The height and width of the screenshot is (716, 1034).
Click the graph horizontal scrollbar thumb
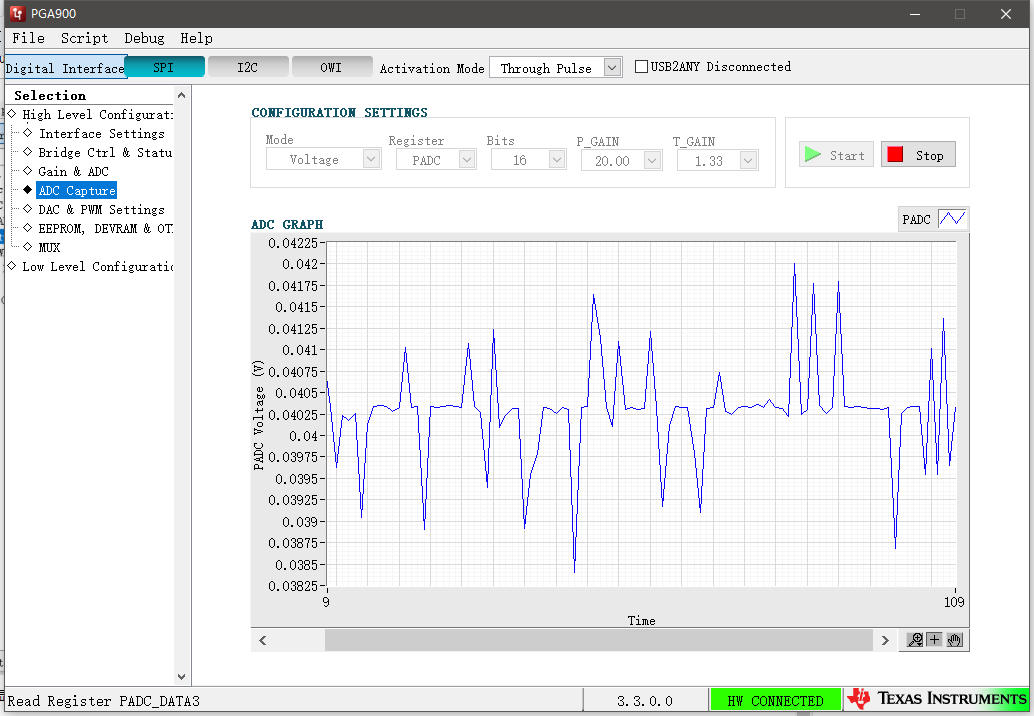[599, 640]
